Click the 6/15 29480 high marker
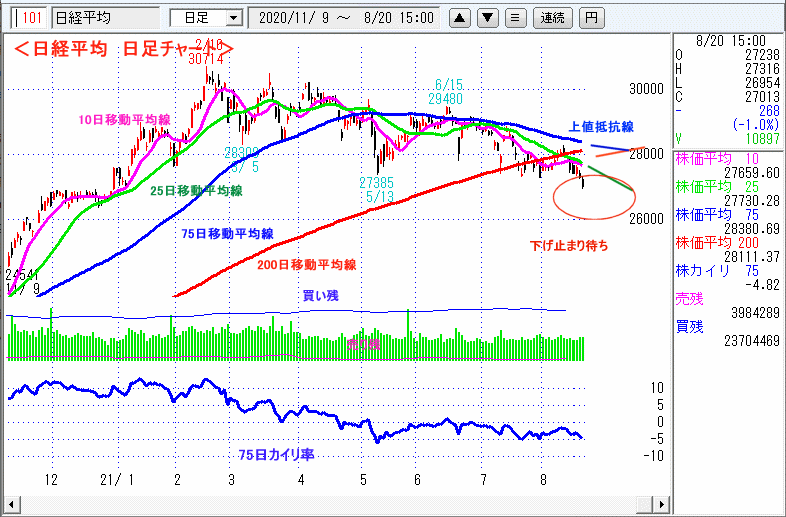The width and height of the screenshot is (786, 517). pyautogui.click(x=447, y=92)
